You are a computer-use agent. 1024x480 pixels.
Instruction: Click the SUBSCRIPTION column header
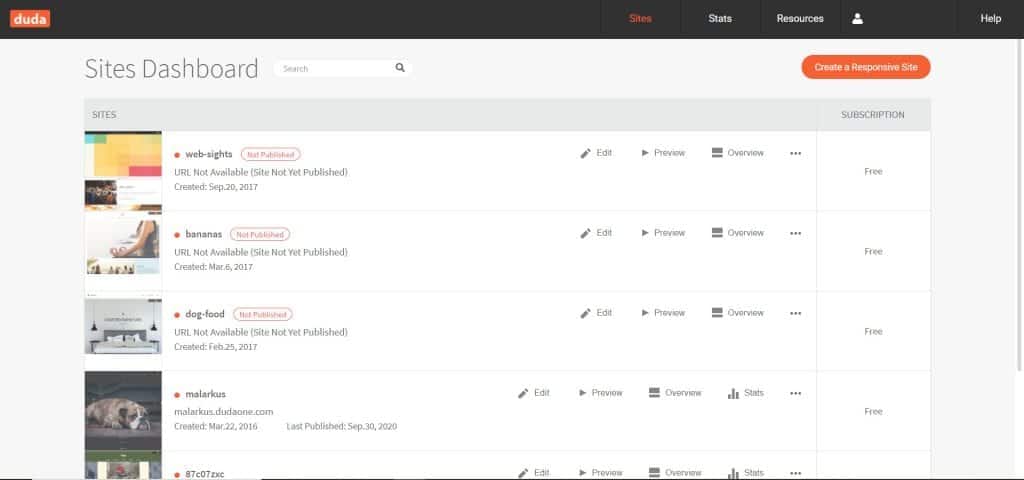(x=872, y=115)
